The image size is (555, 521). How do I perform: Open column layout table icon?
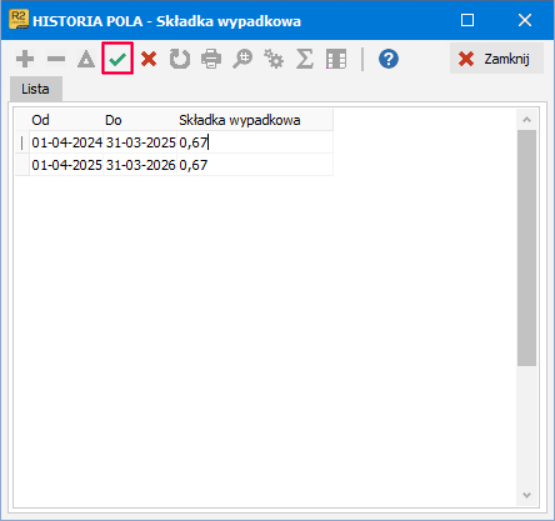(336, 59)
